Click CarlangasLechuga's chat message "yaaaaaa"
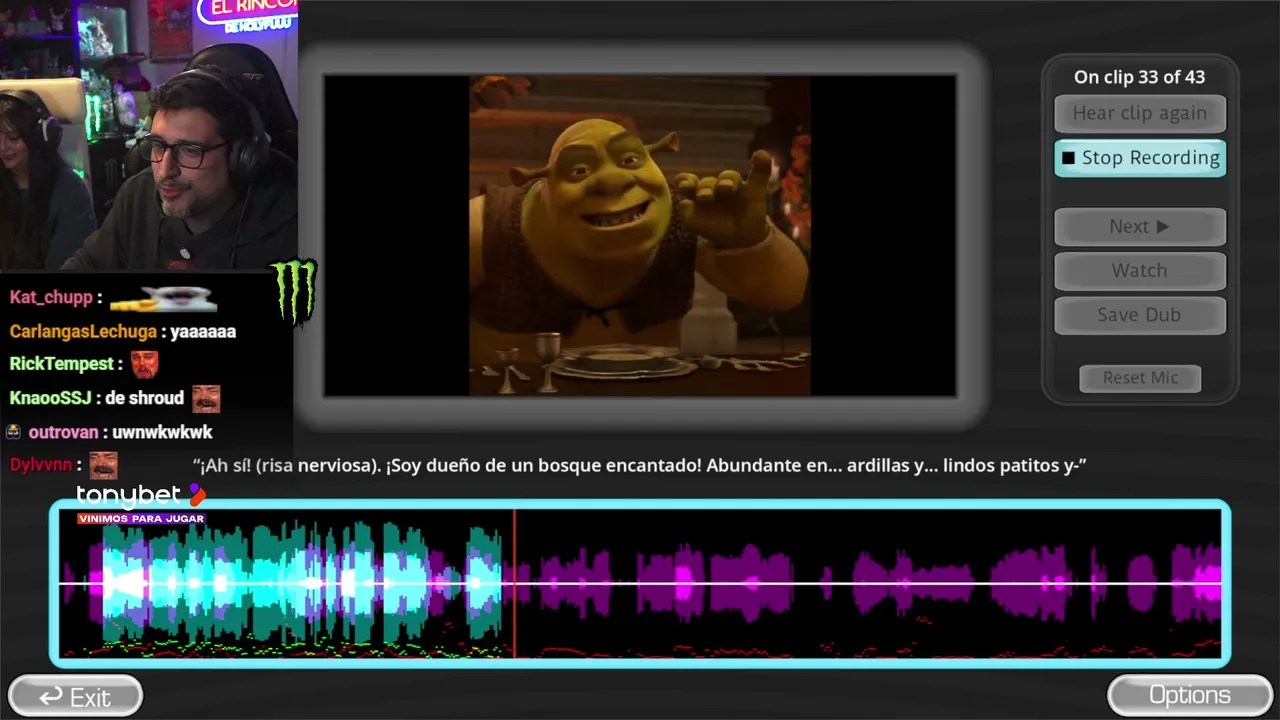The height and width of the screenshot is (720, 1280). (x=203, y=331)
